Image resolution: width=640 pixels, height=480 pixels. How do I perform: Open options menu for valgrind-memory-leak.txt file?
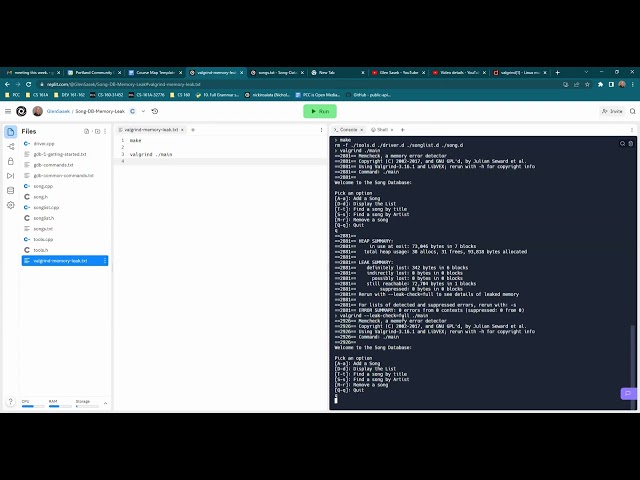click(103, 261)
